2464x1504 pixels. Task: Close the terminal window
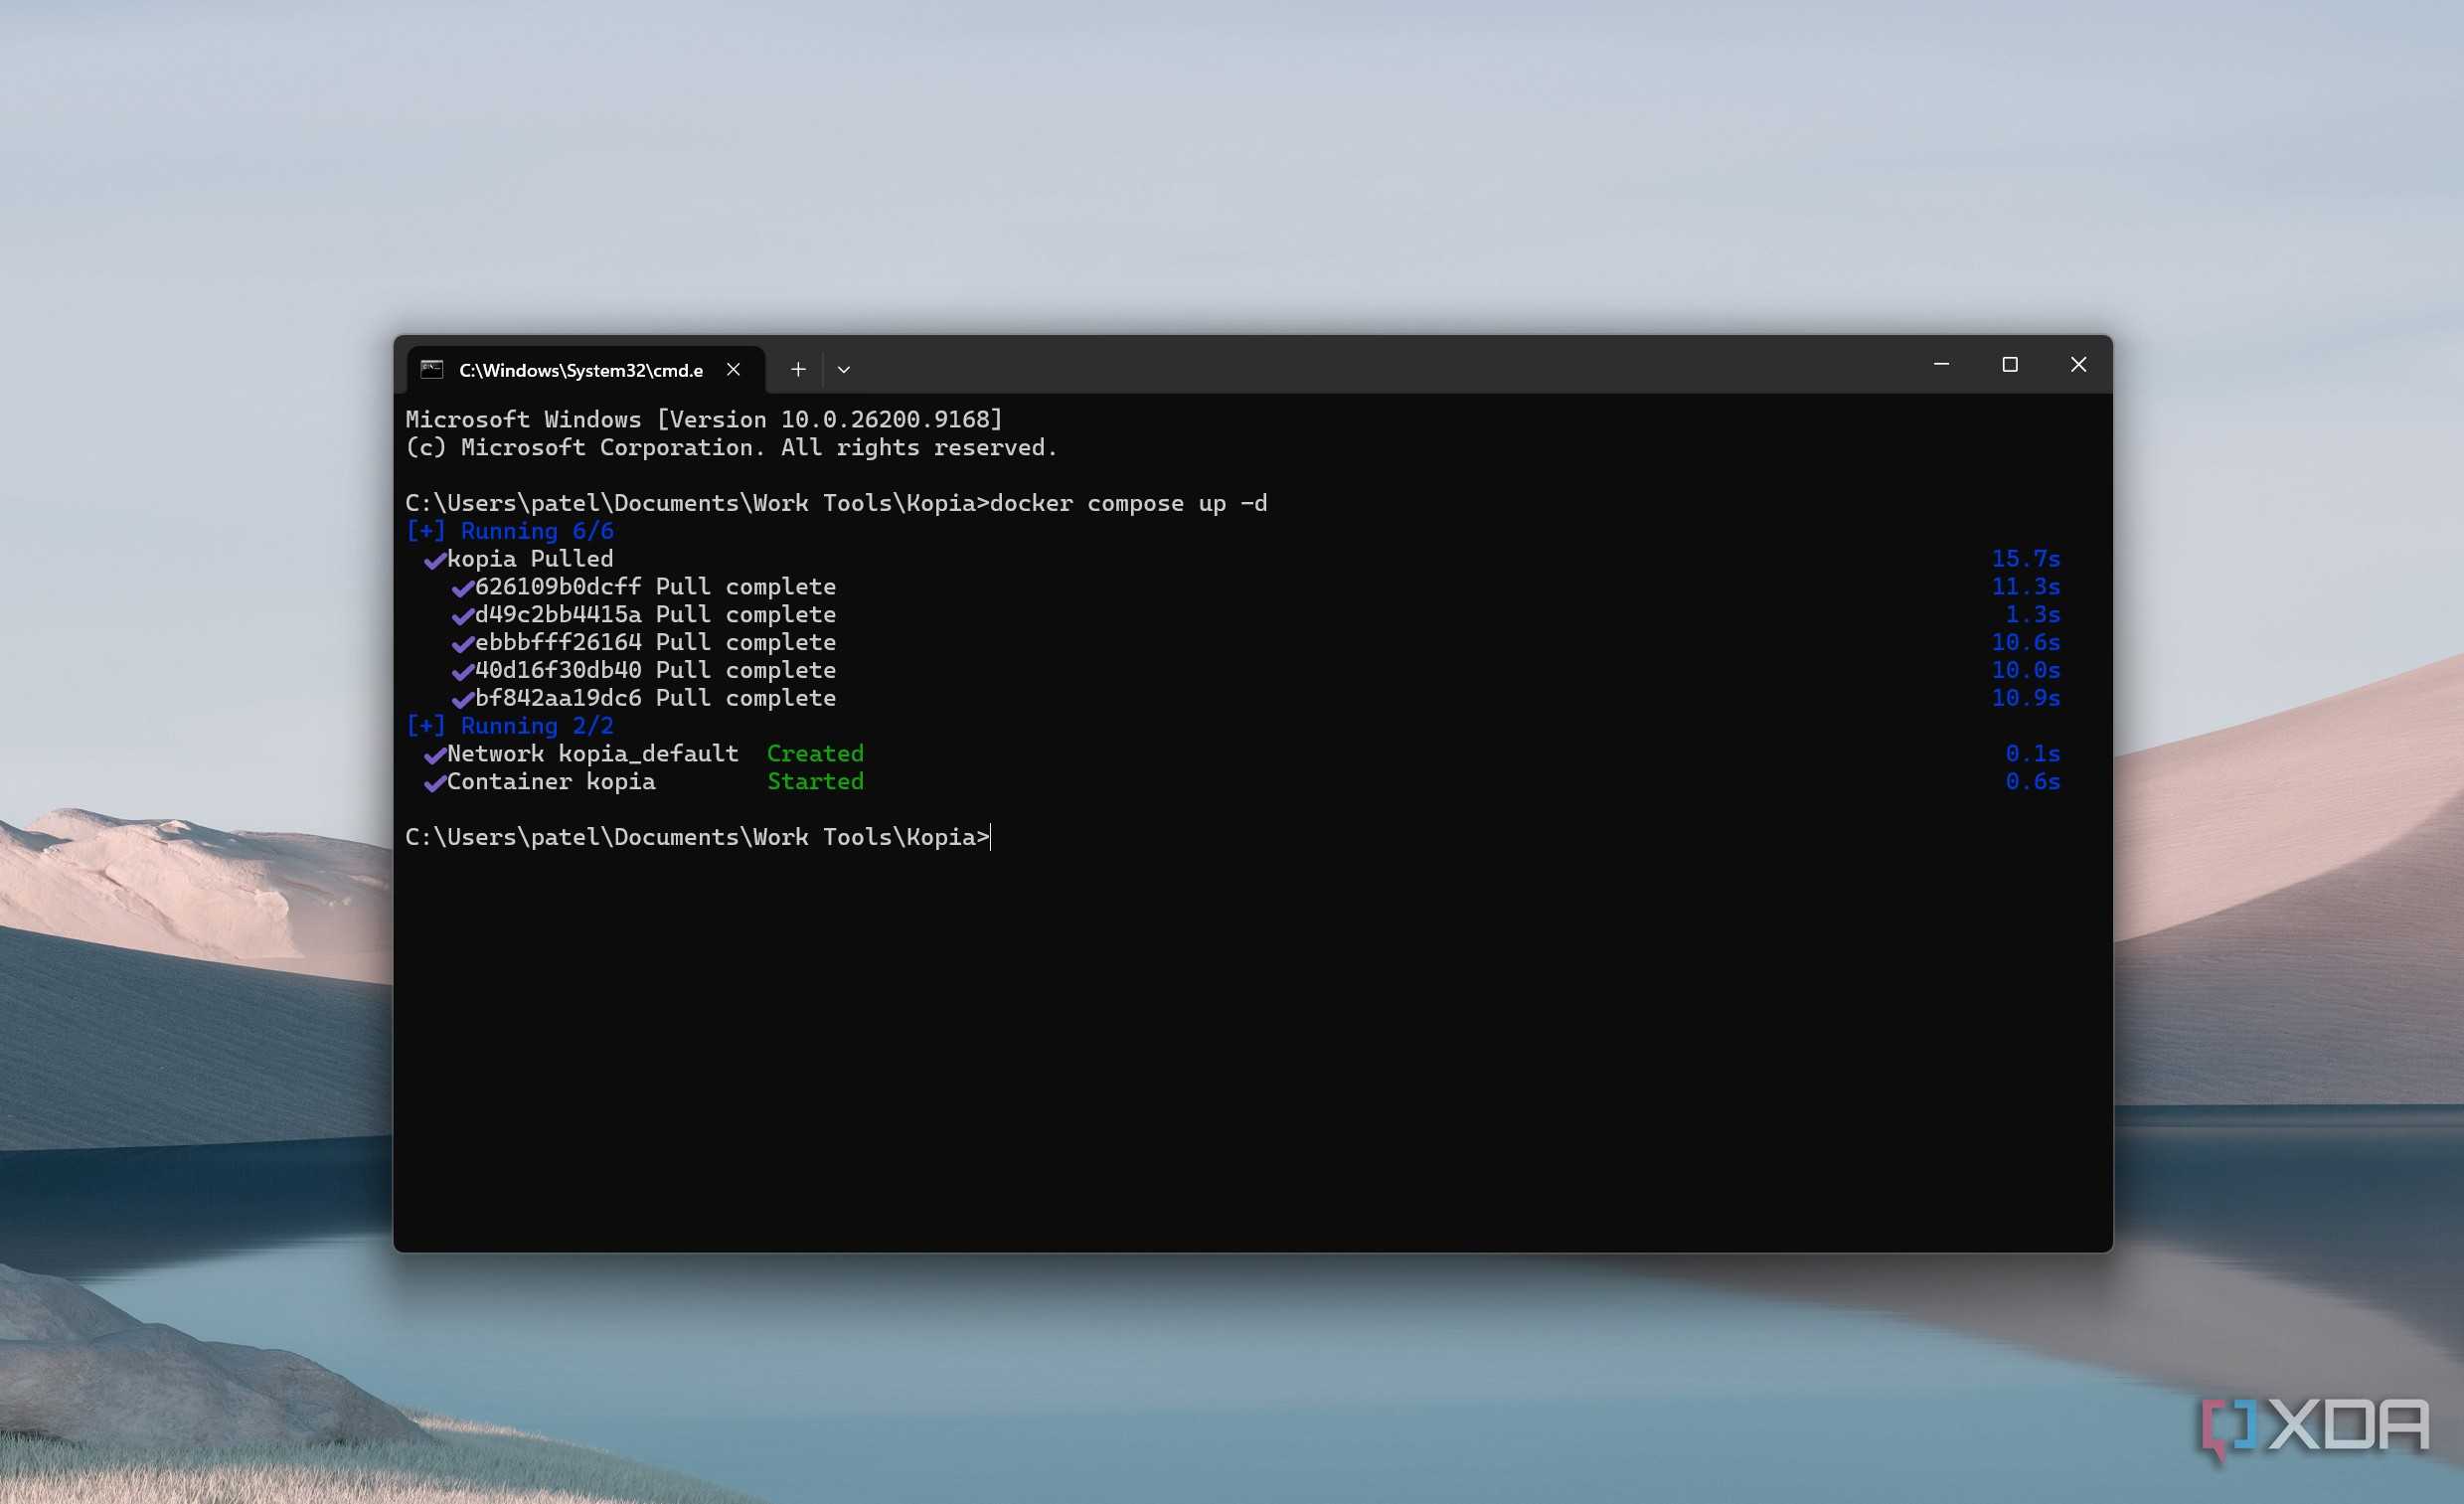tap(2078, 364)
